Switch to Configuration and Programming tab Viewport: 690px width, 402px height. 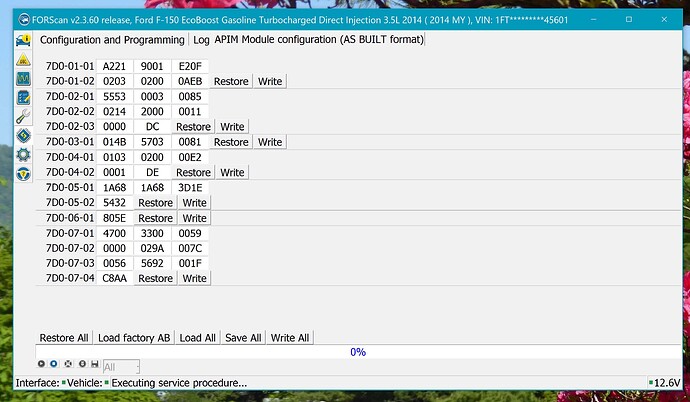click(x=112, y=40)
